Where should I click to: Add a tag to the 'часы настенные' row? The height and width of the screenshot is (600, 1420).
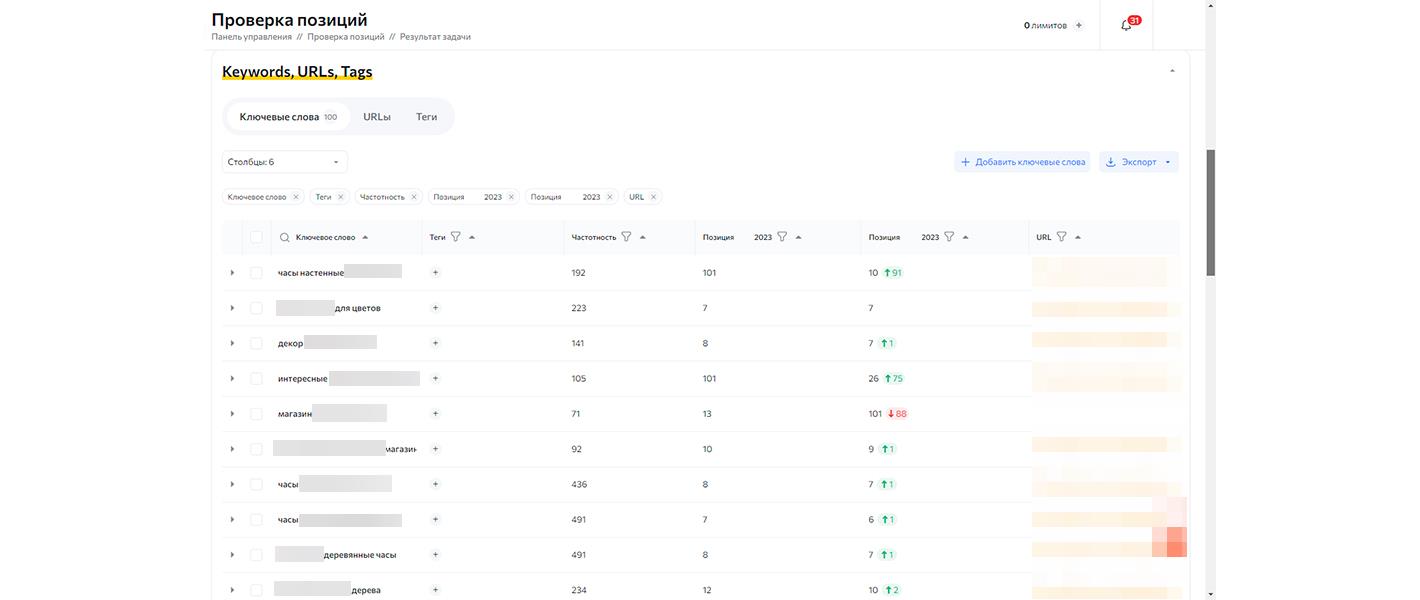435,272
